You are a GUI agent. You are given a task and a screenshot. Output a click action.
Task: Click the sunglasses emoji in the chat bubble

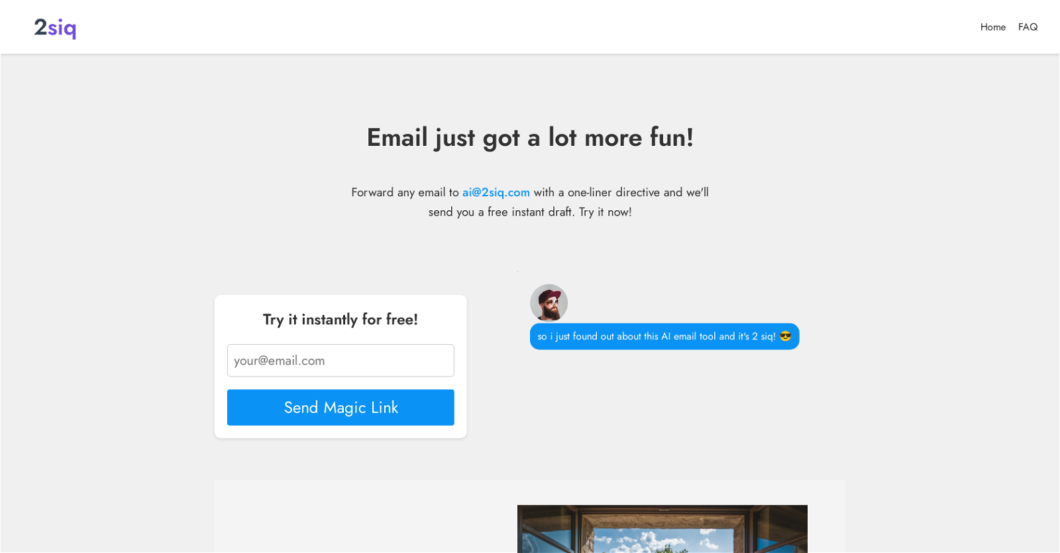click(785, 336)
